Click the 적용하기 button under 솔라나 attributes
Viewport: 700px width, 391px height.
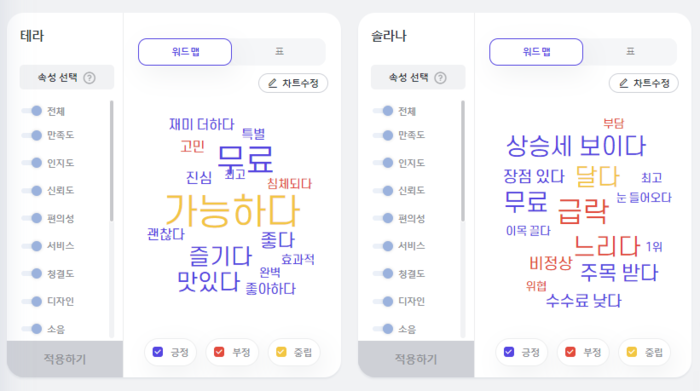click(416, 359)
